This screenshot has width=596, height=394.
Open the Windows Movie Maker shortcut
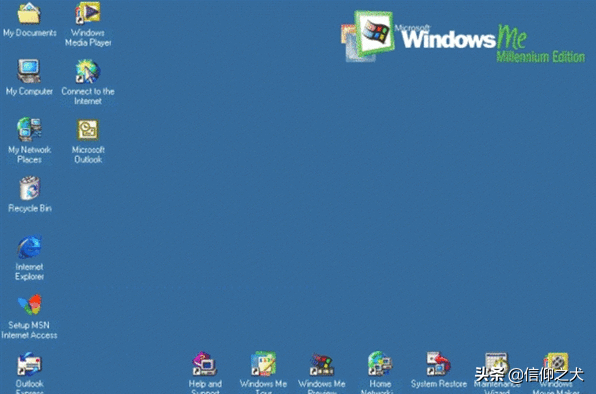(x=556, y=364)
